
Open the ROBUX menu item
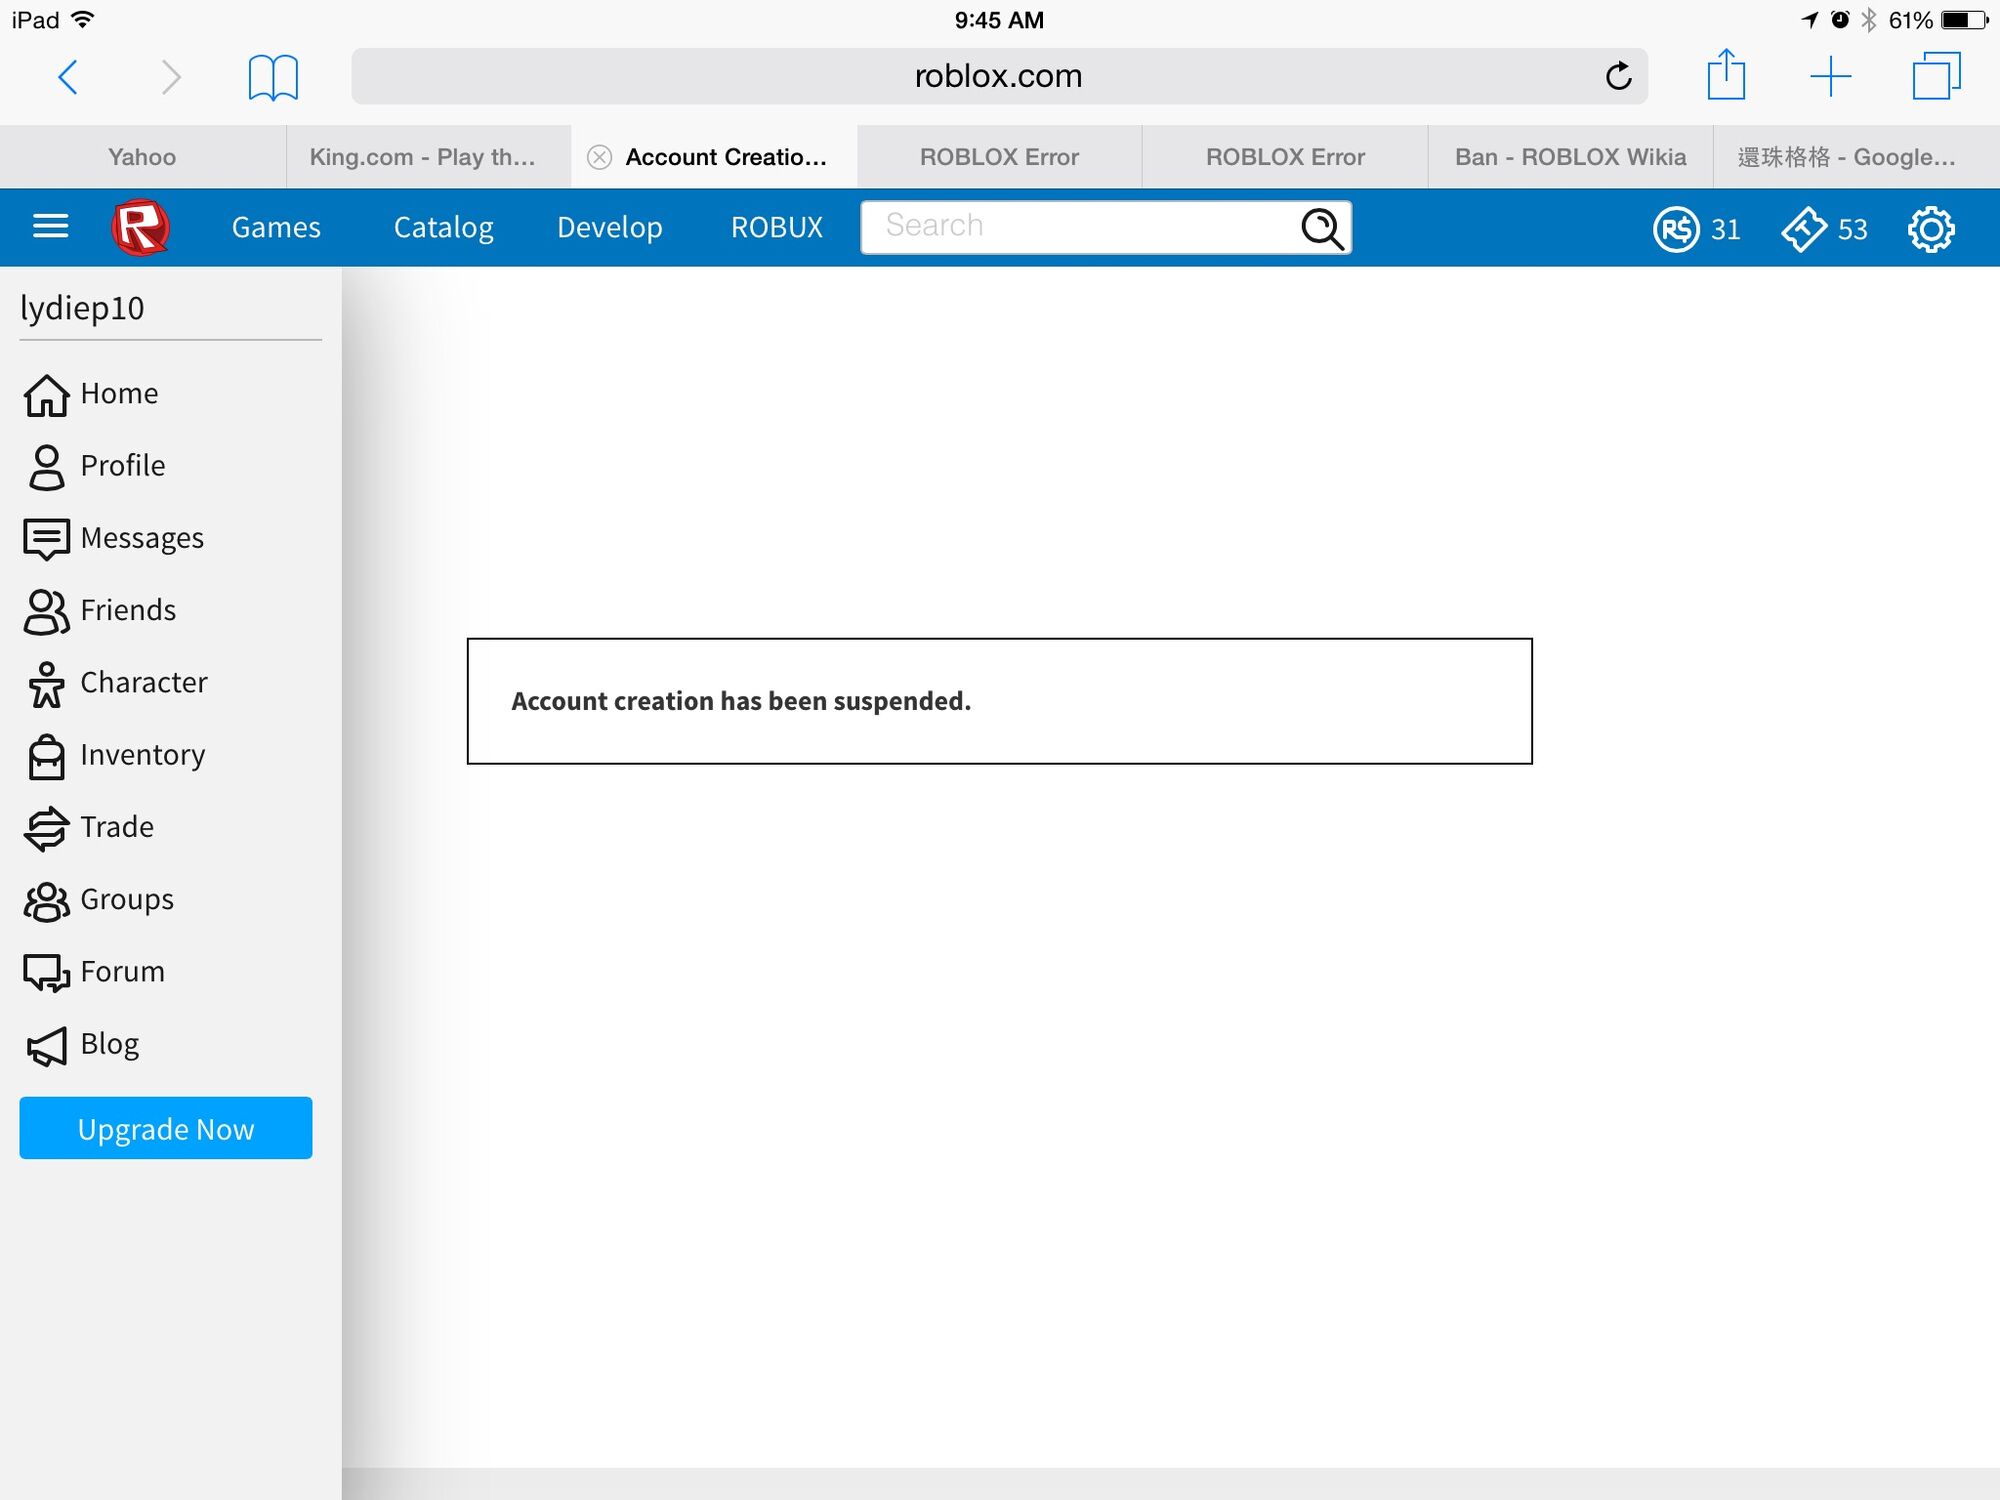pos(777,228)
